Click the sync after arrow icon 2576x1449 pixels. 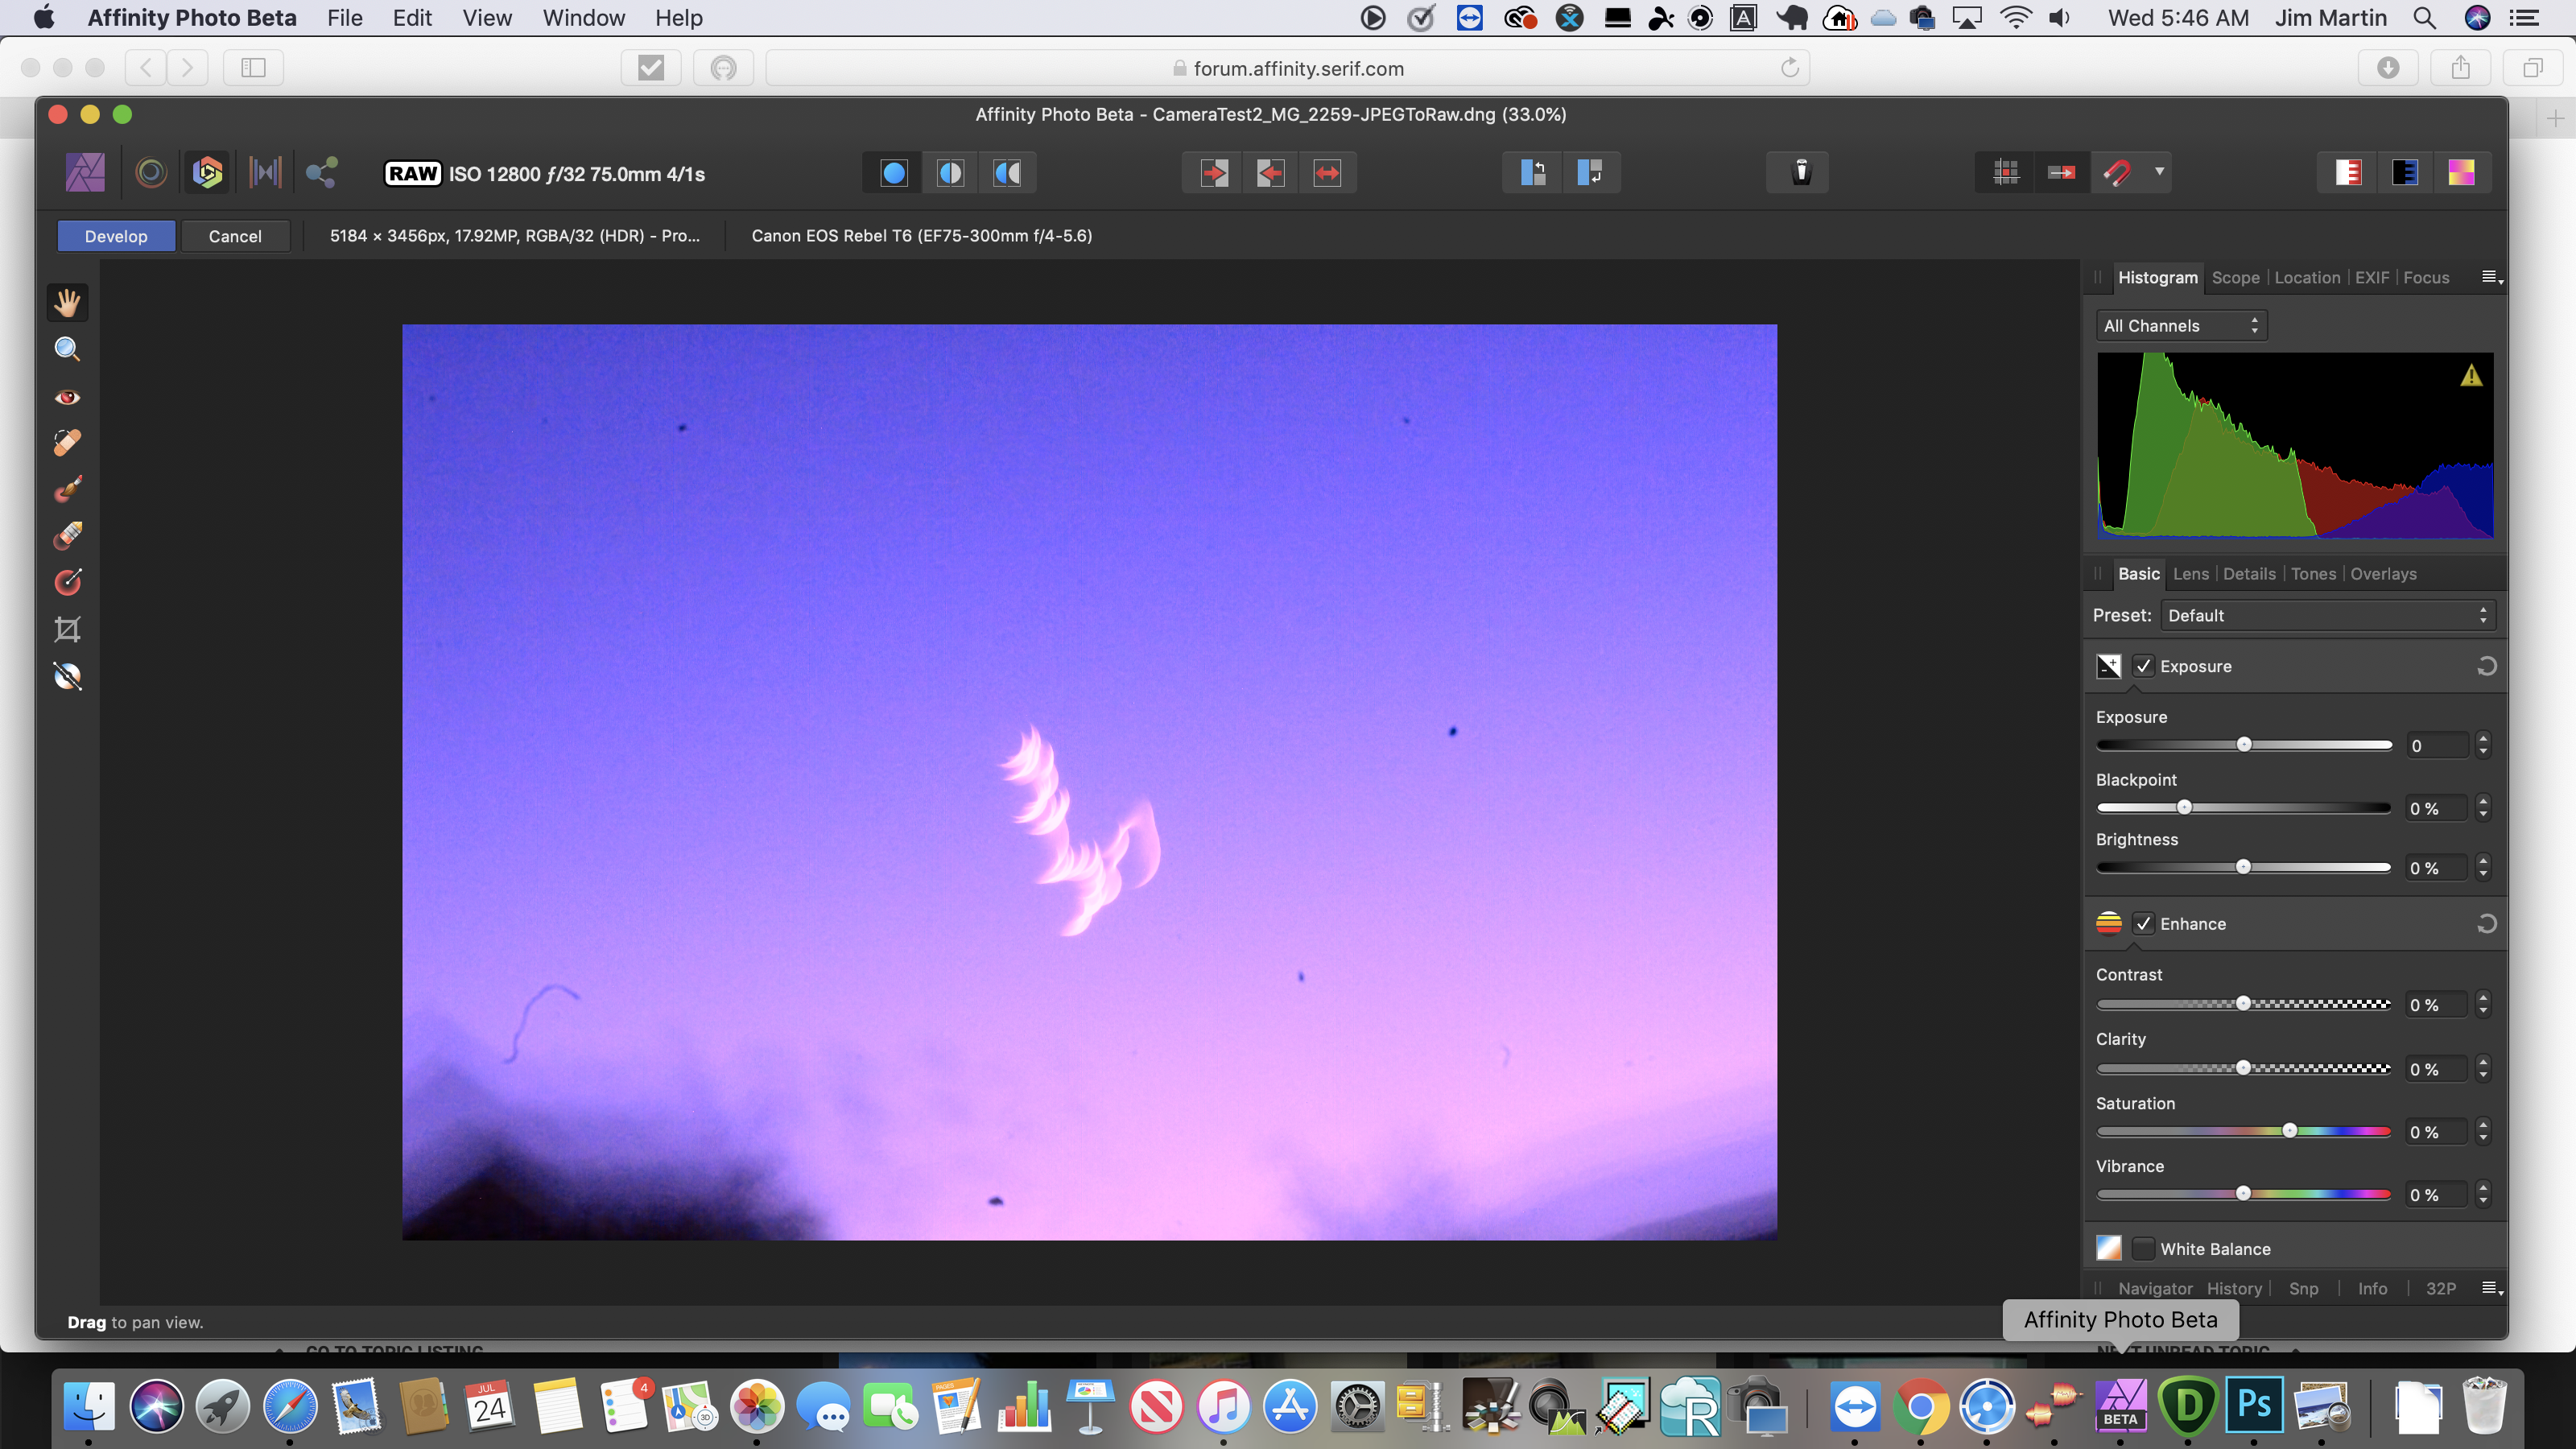pos(1214,173)
